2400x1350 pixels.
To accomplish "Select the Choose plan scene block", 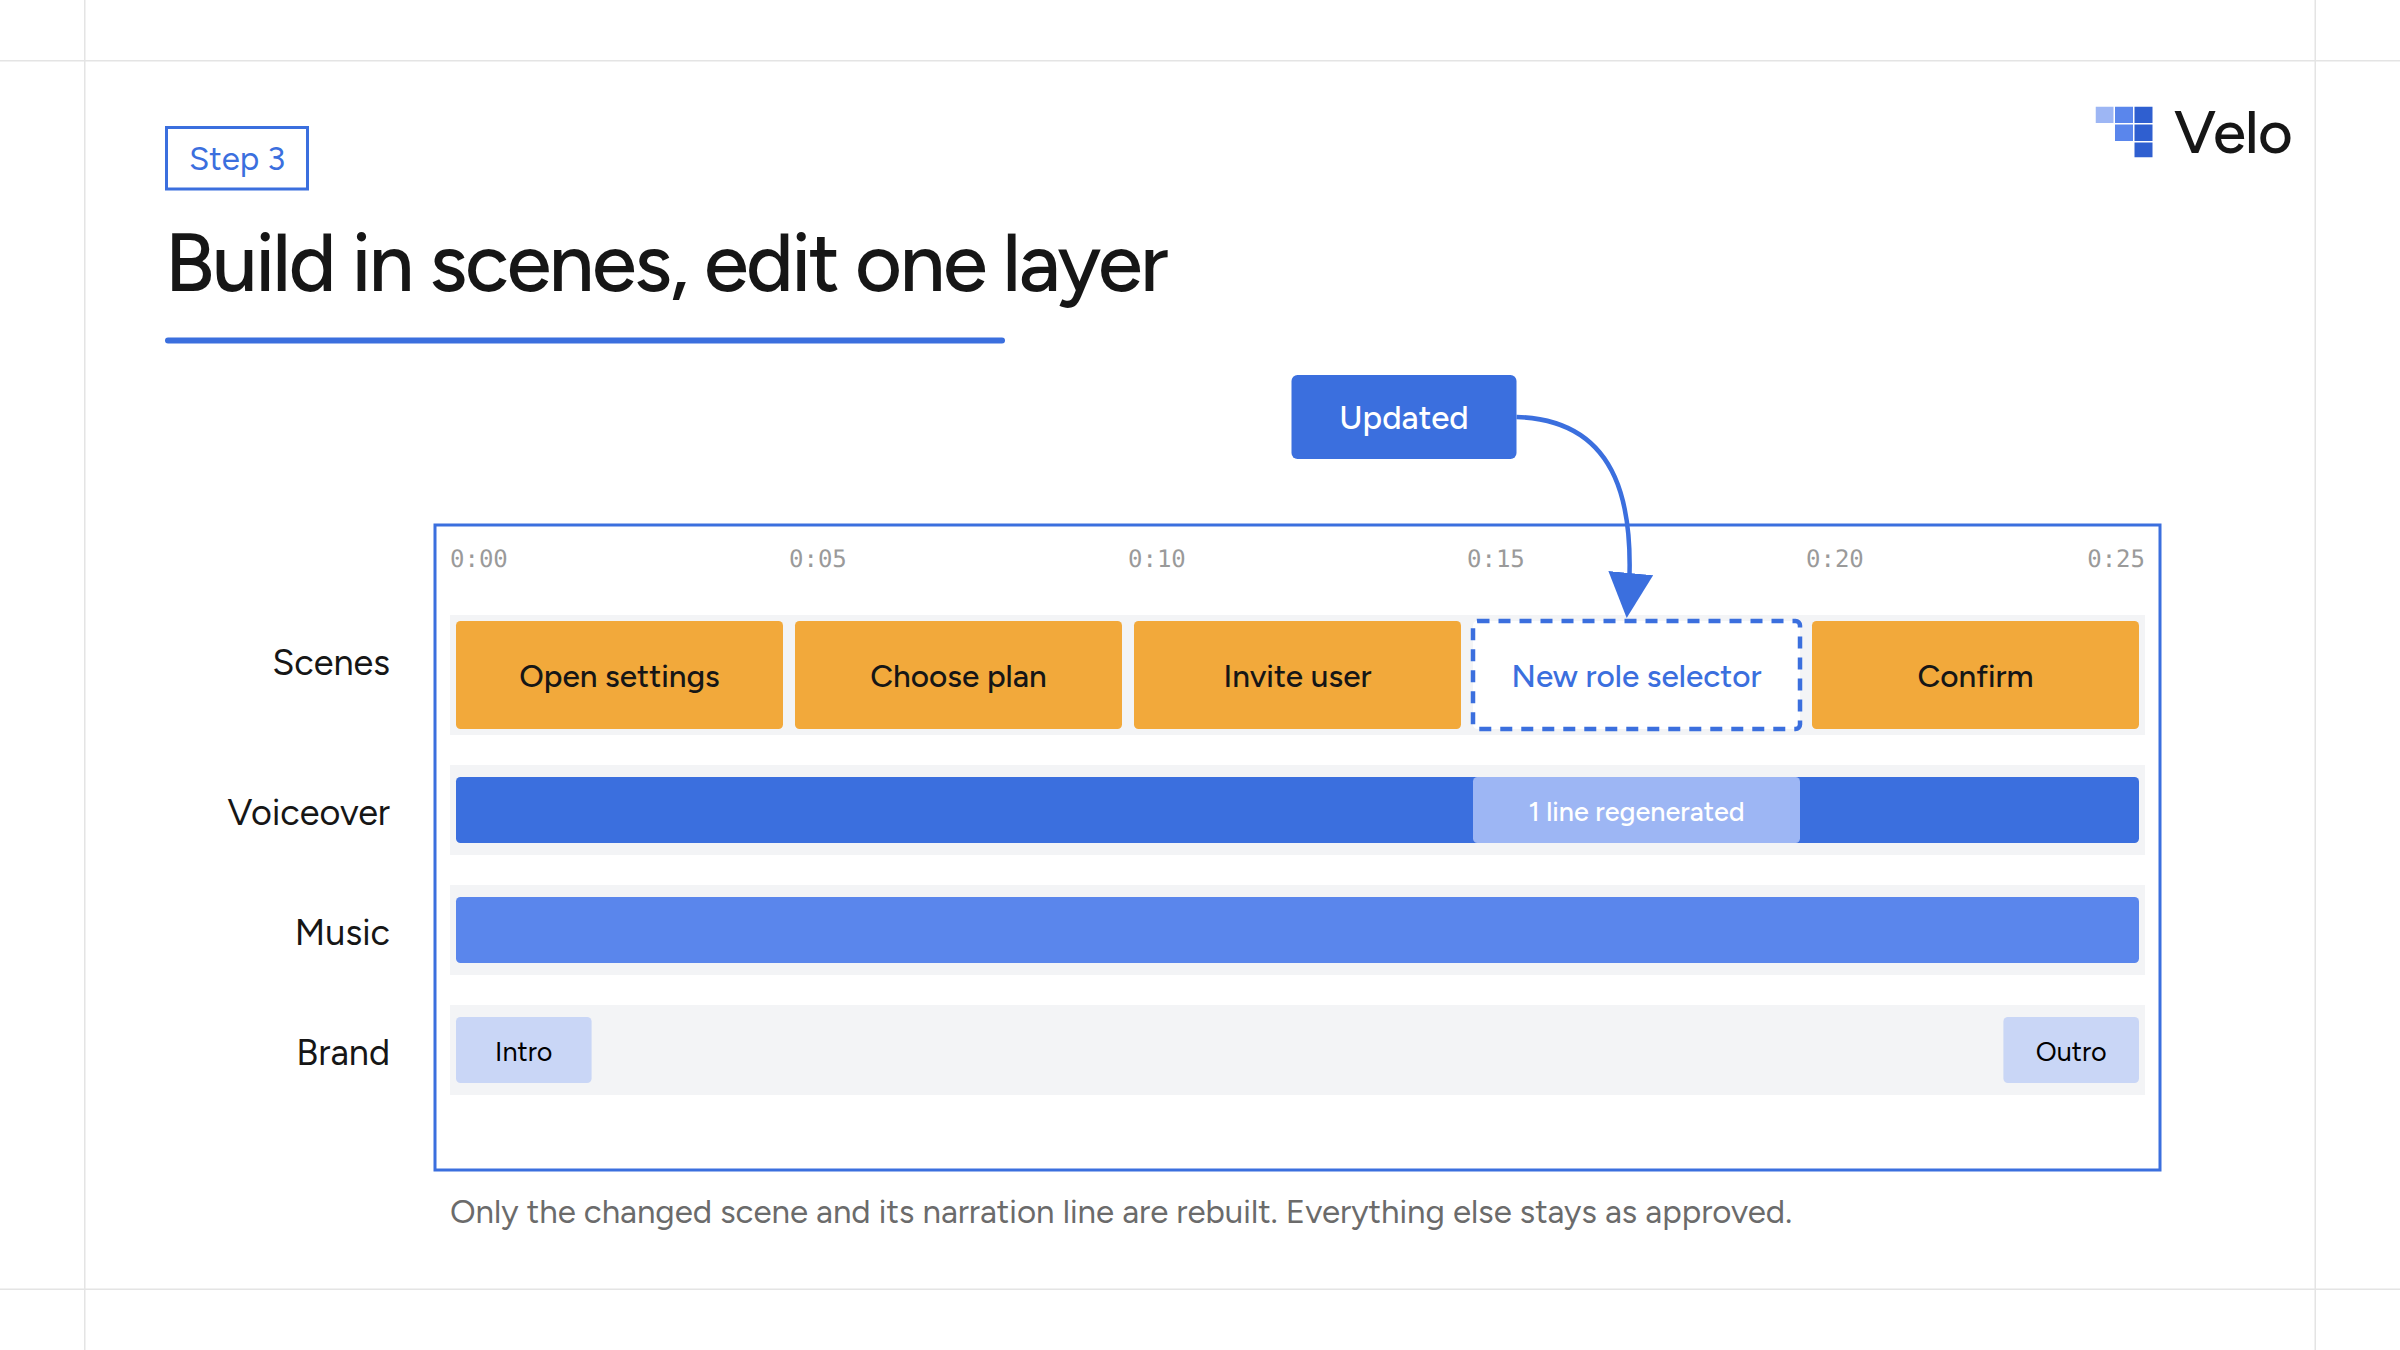I will click(x=958, y=675).
